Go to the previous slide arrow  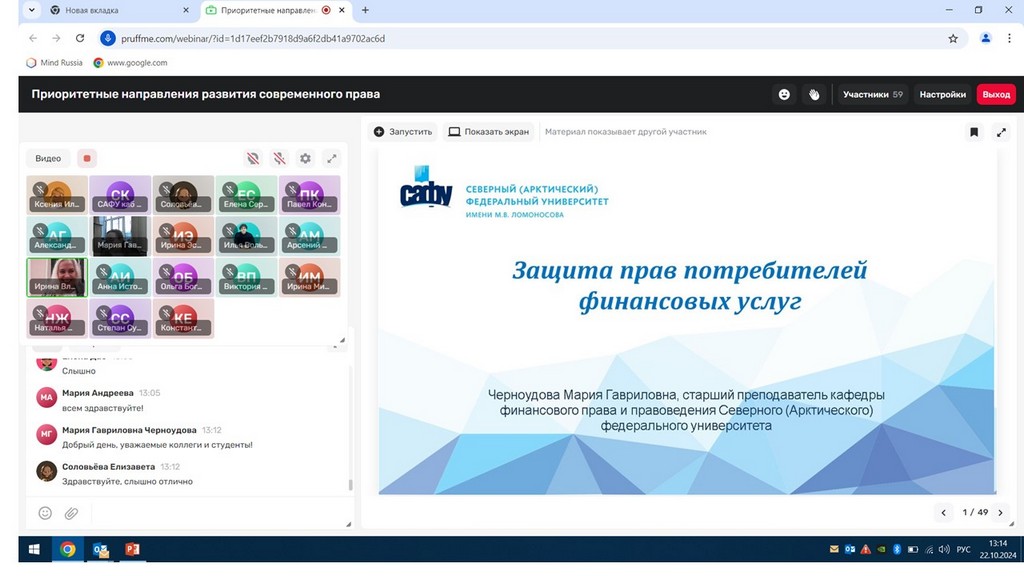(x=943, y=512)
